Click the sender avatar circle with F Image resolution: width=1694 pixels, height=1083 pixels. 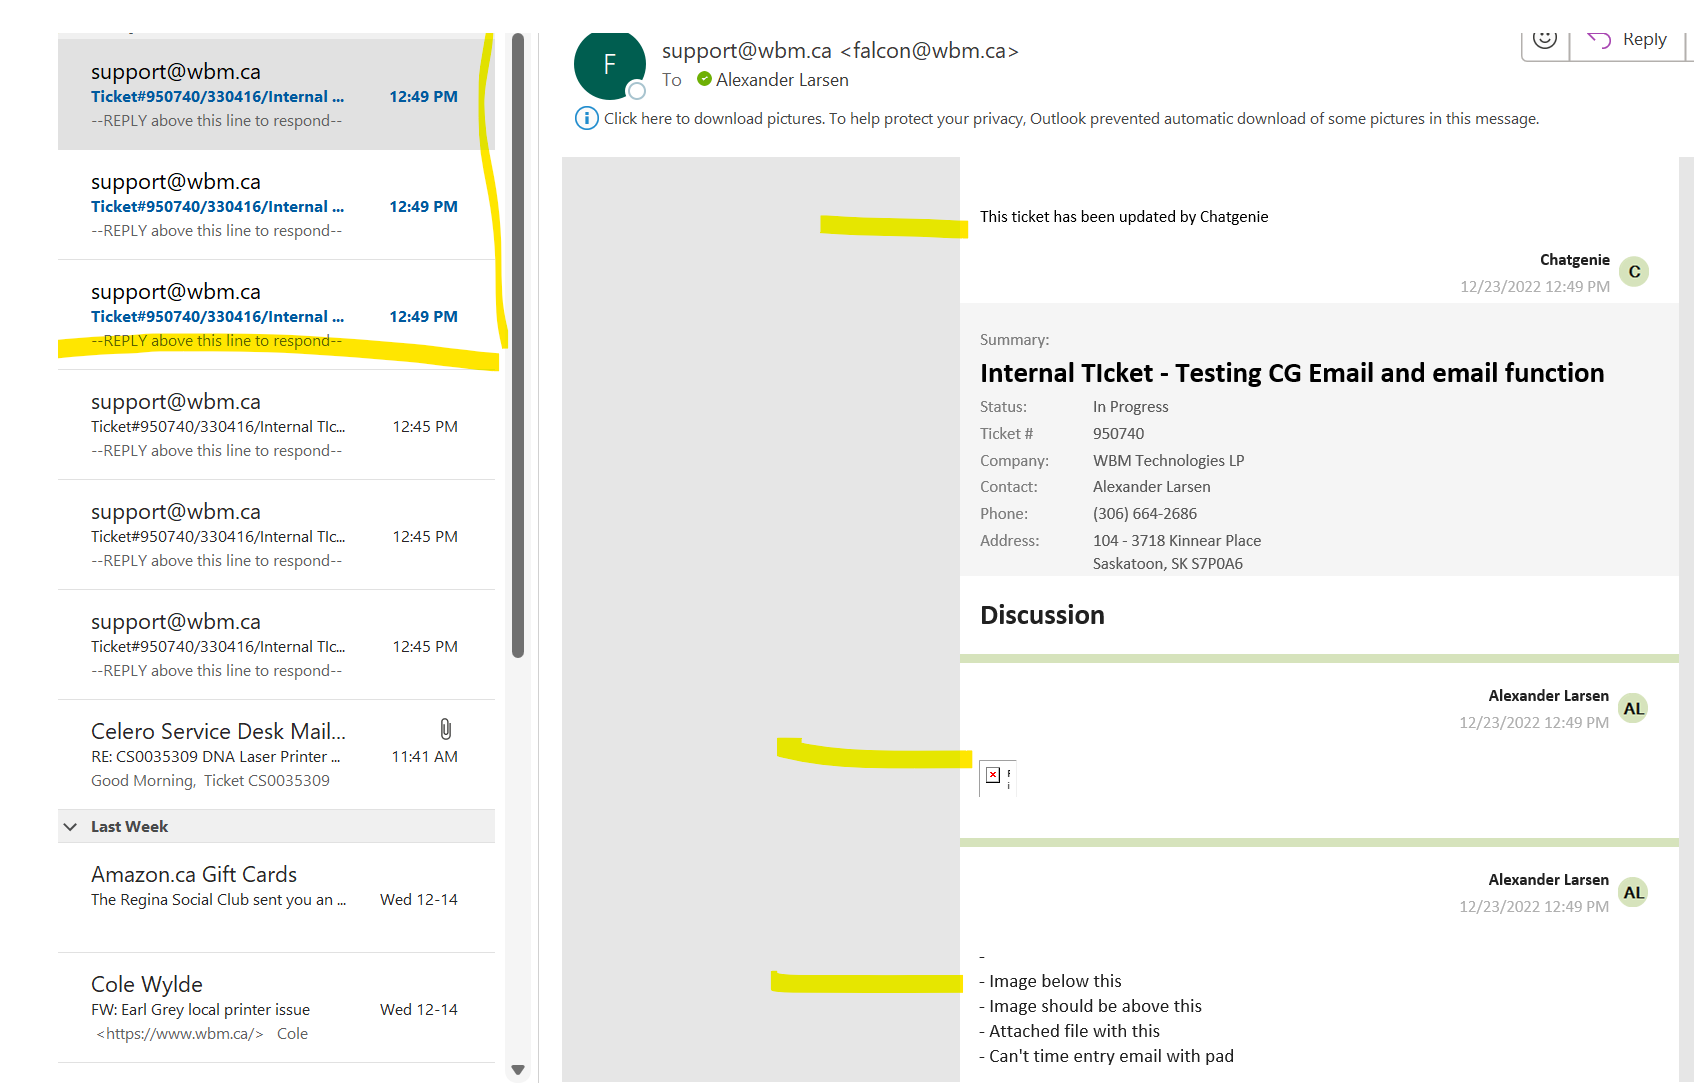(609, 65)
